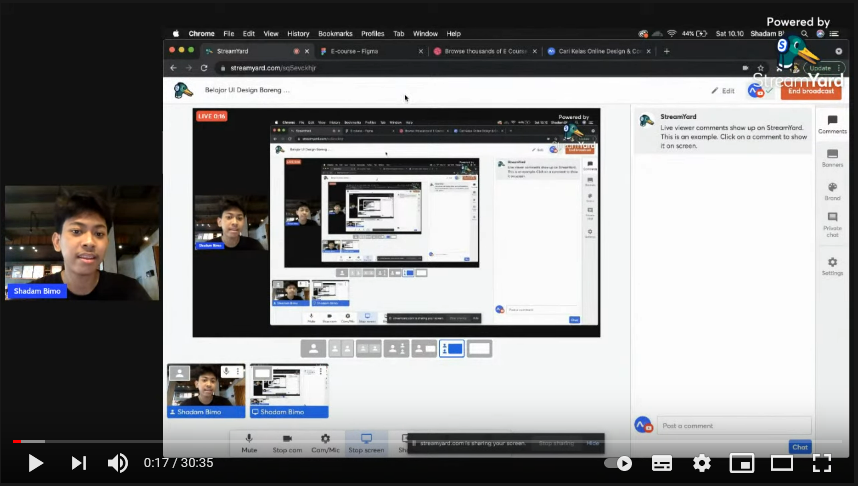Skip to the next video

(79, 463)
